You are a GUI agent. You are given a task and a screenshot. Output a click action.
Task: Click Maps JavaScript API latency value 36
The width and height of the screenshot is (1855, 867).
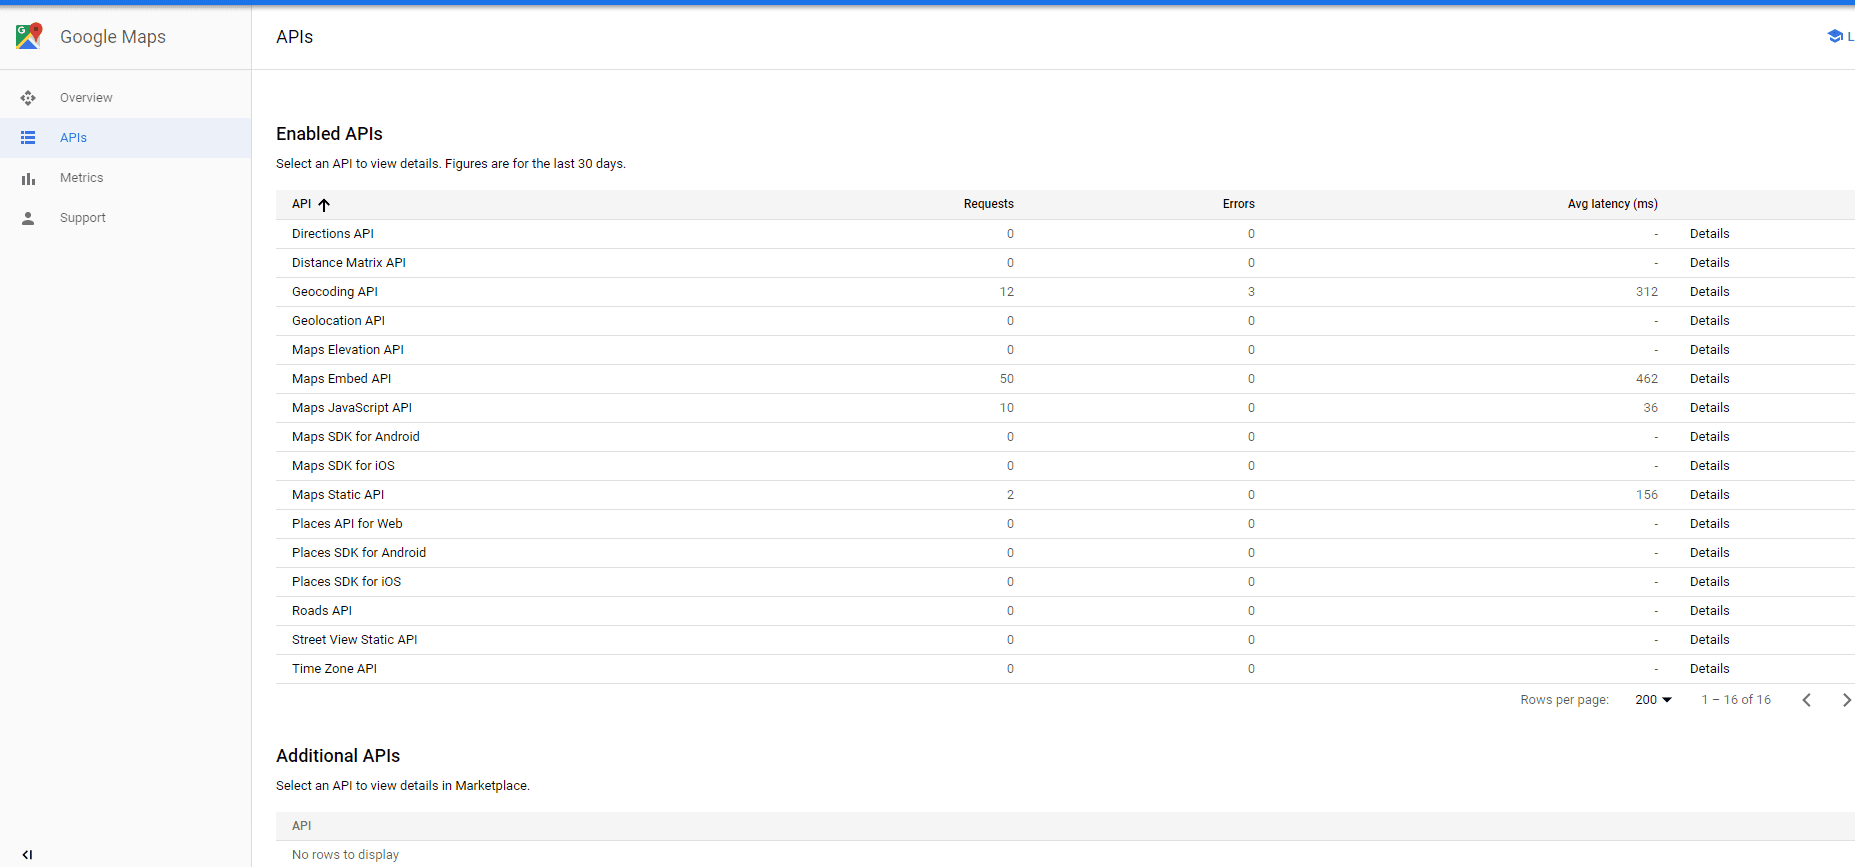tap(1650, 408)
